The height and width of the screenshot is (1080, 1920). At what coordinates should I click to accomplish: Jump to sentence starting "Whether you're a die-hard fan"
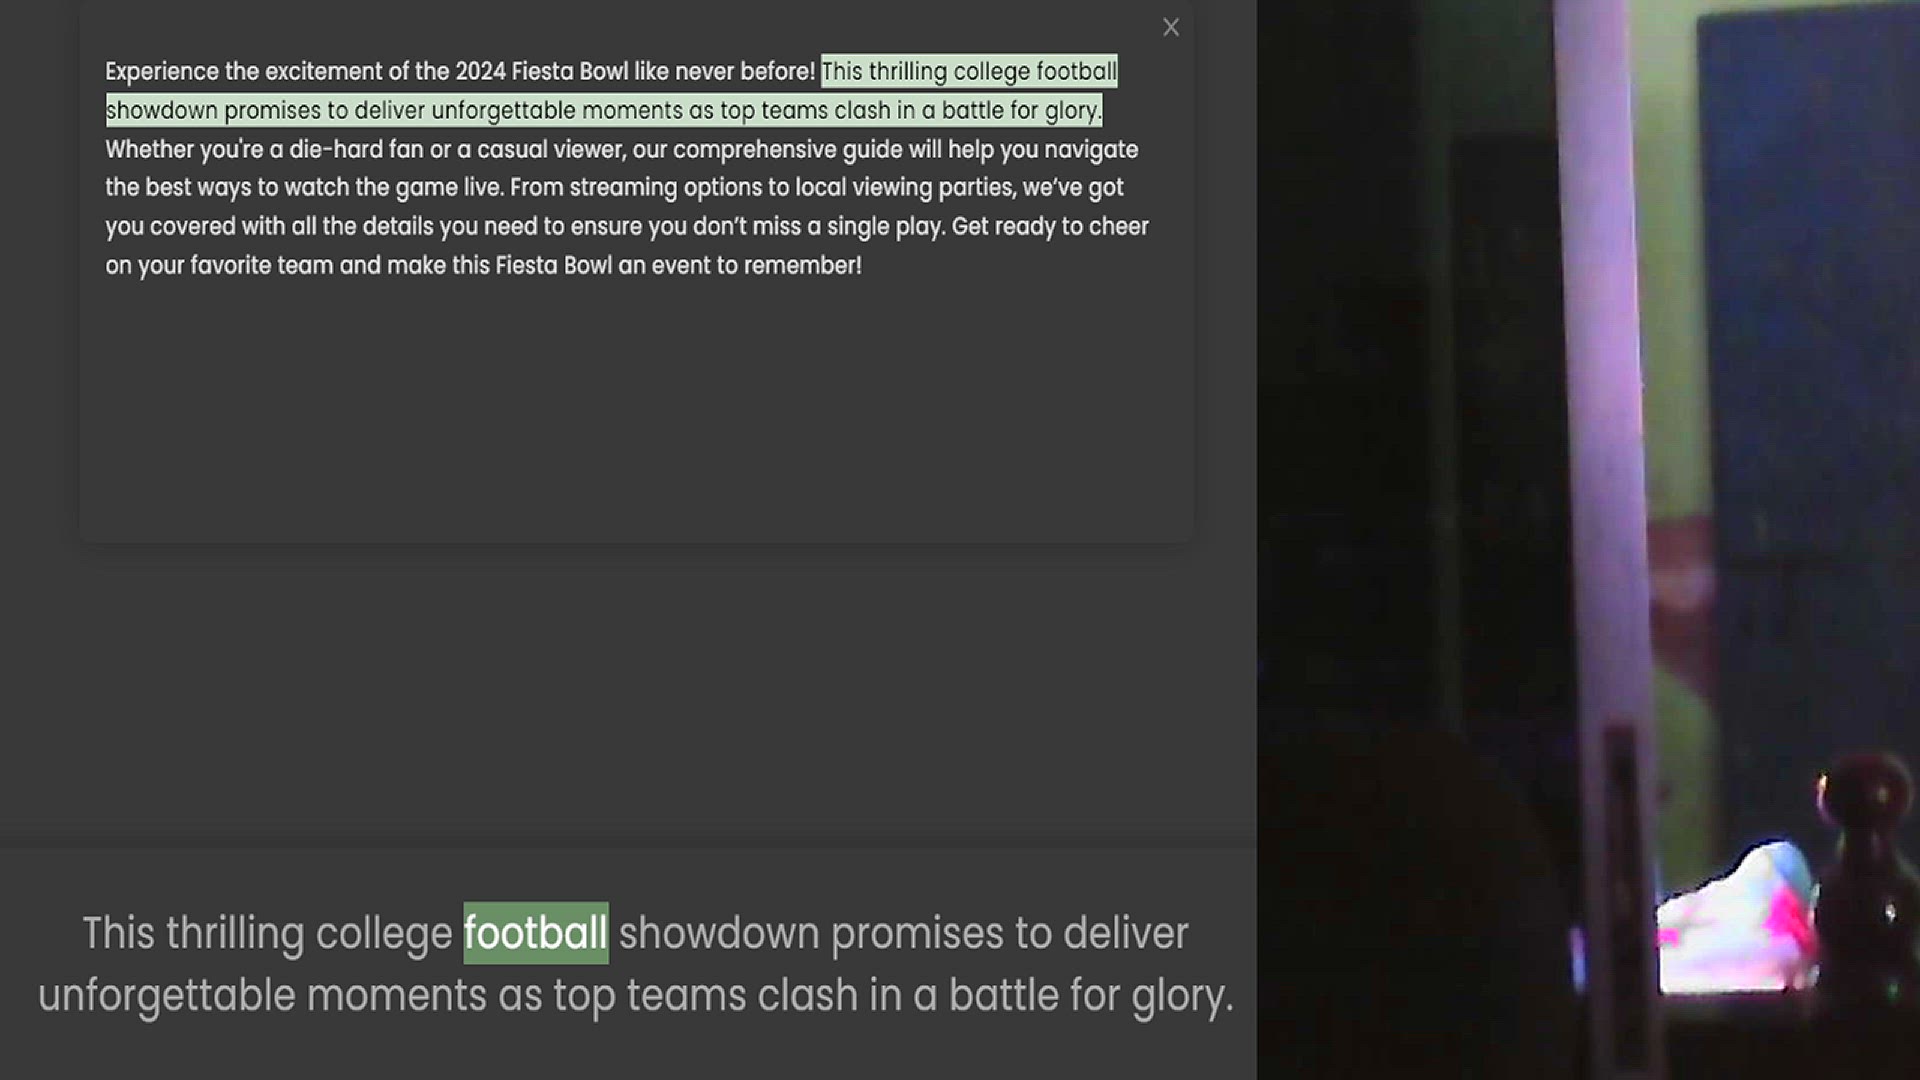point(622,168)
